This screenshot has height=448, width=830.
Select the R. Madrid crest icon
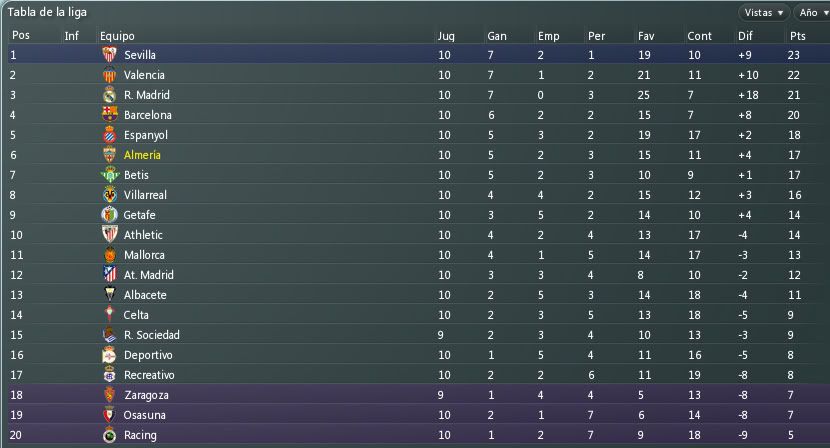110,95
